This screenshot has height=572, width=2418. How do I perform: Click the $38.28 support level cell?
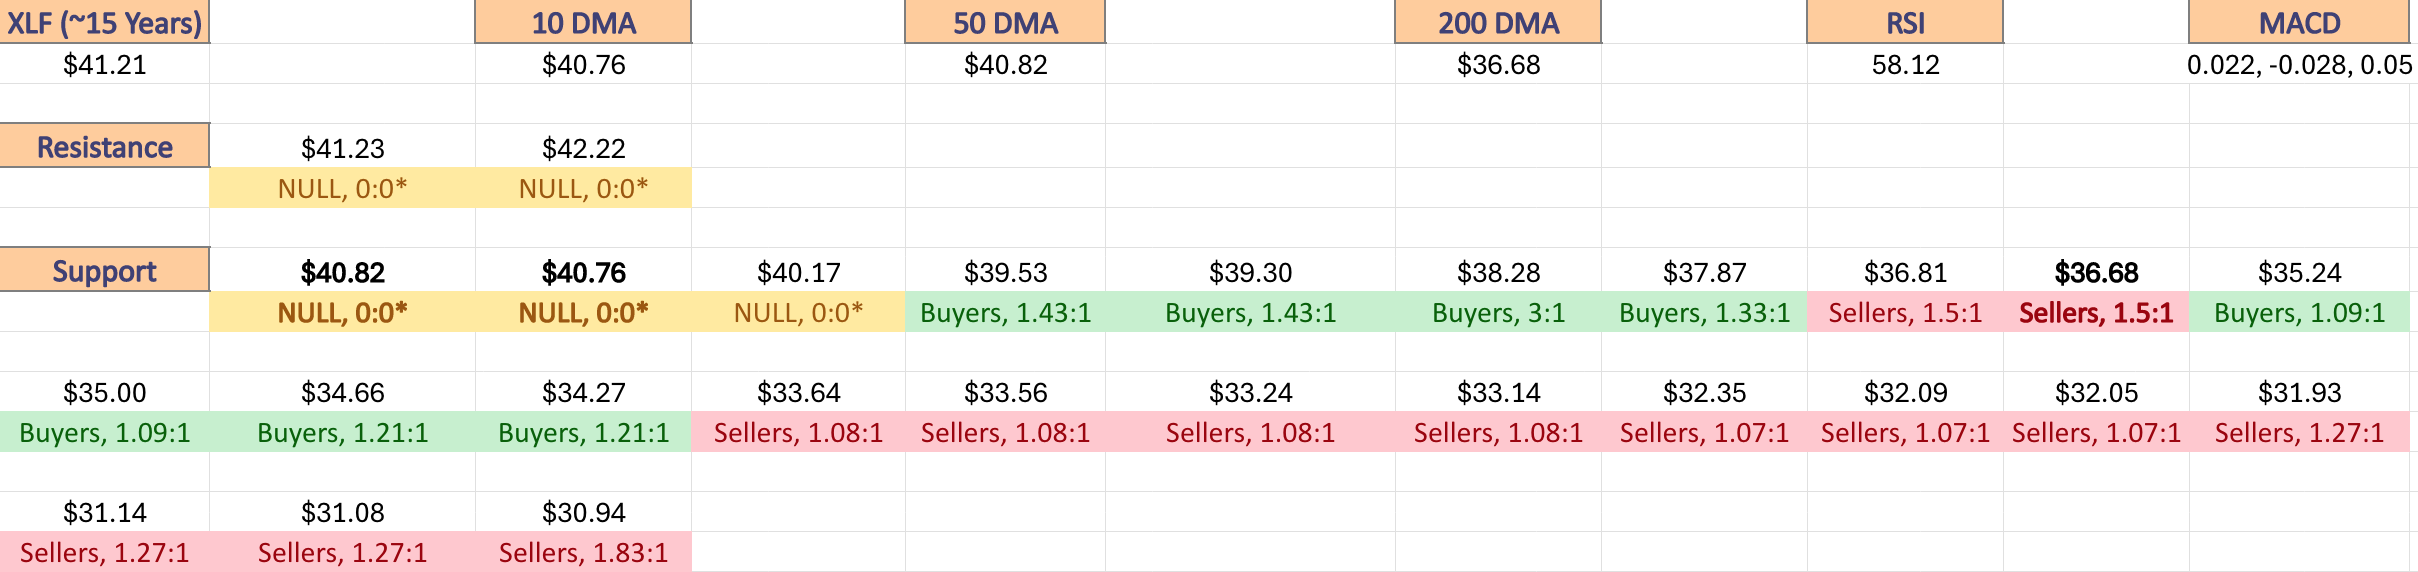tap(1498, 272)
